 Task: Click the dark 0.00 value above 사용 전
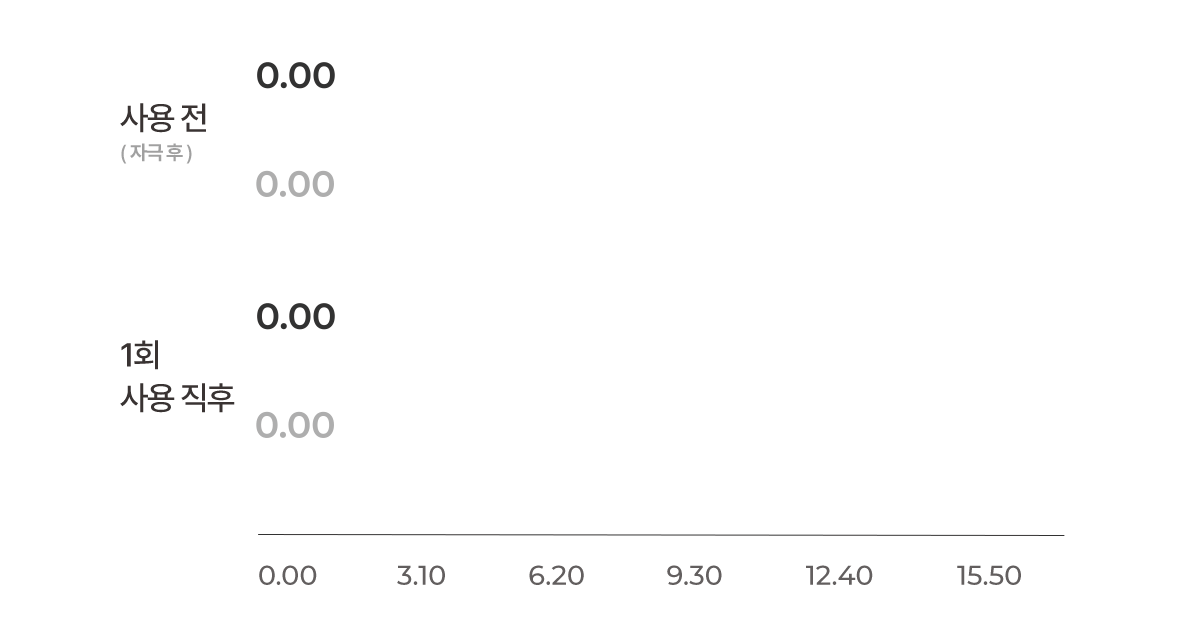point(295,76)
